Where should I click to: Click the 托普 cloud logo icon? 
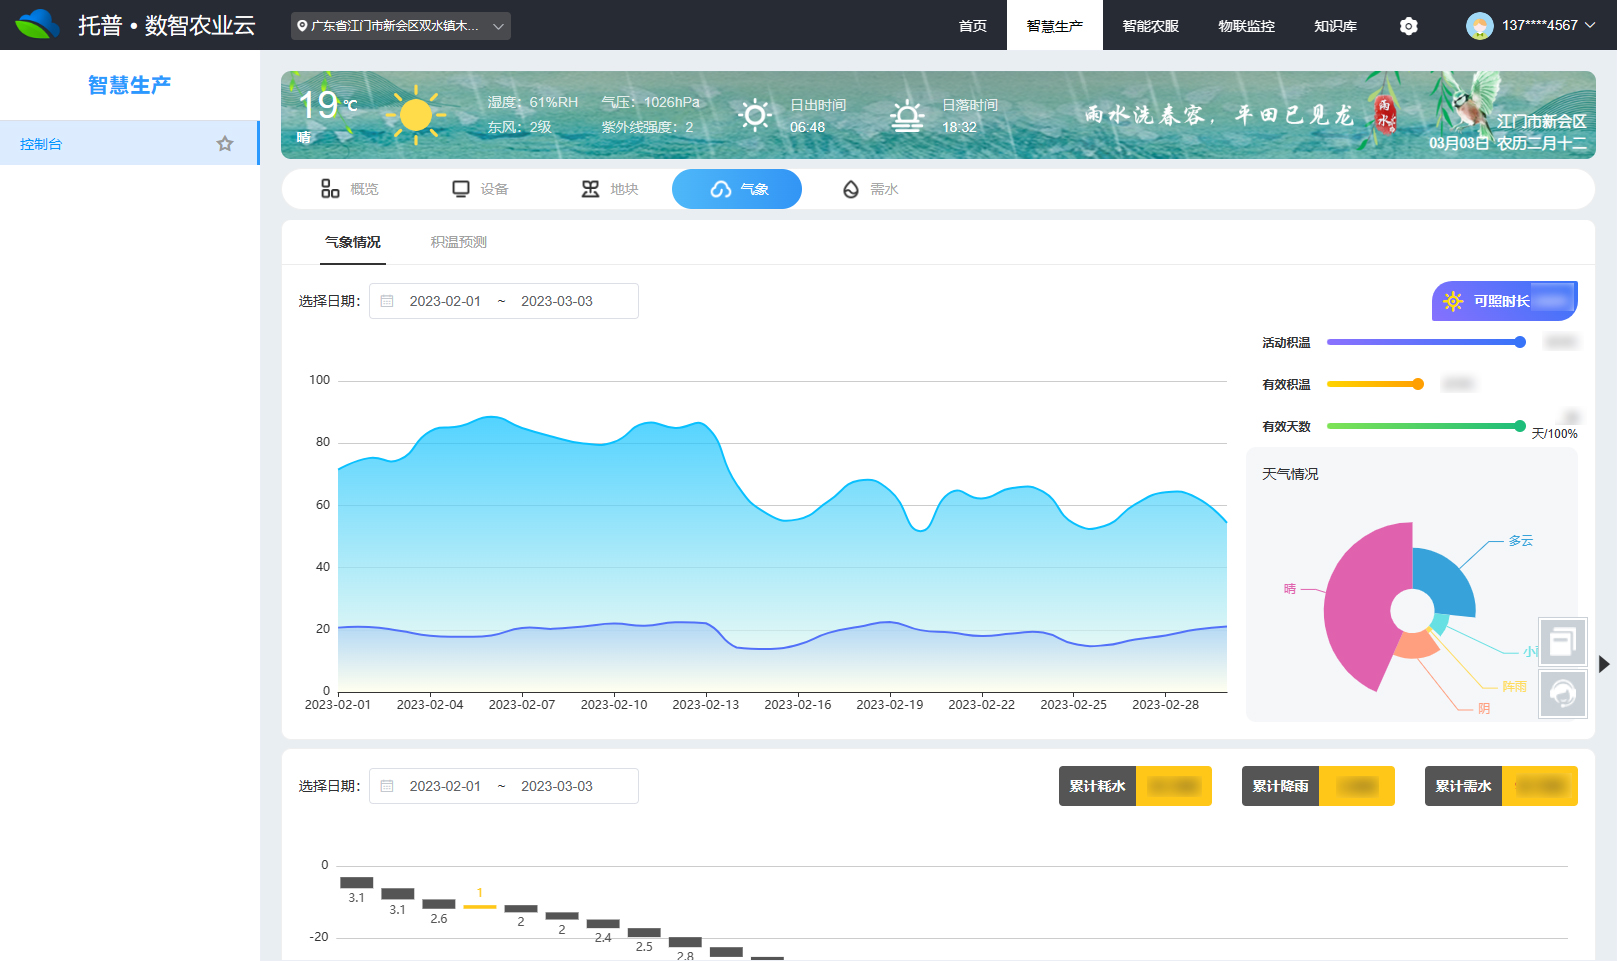38,25
